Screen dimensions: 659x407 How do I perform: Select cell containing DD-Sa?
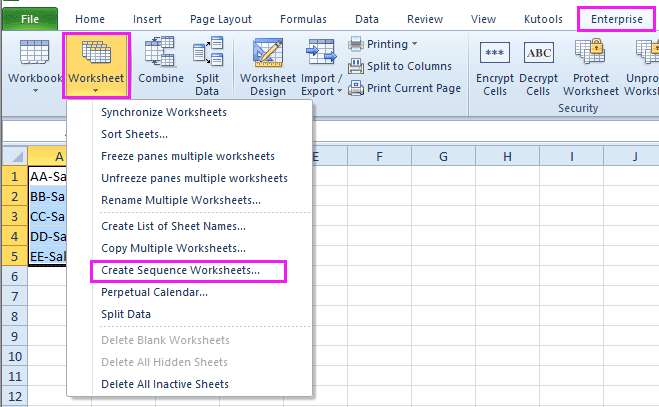point(47,236)
